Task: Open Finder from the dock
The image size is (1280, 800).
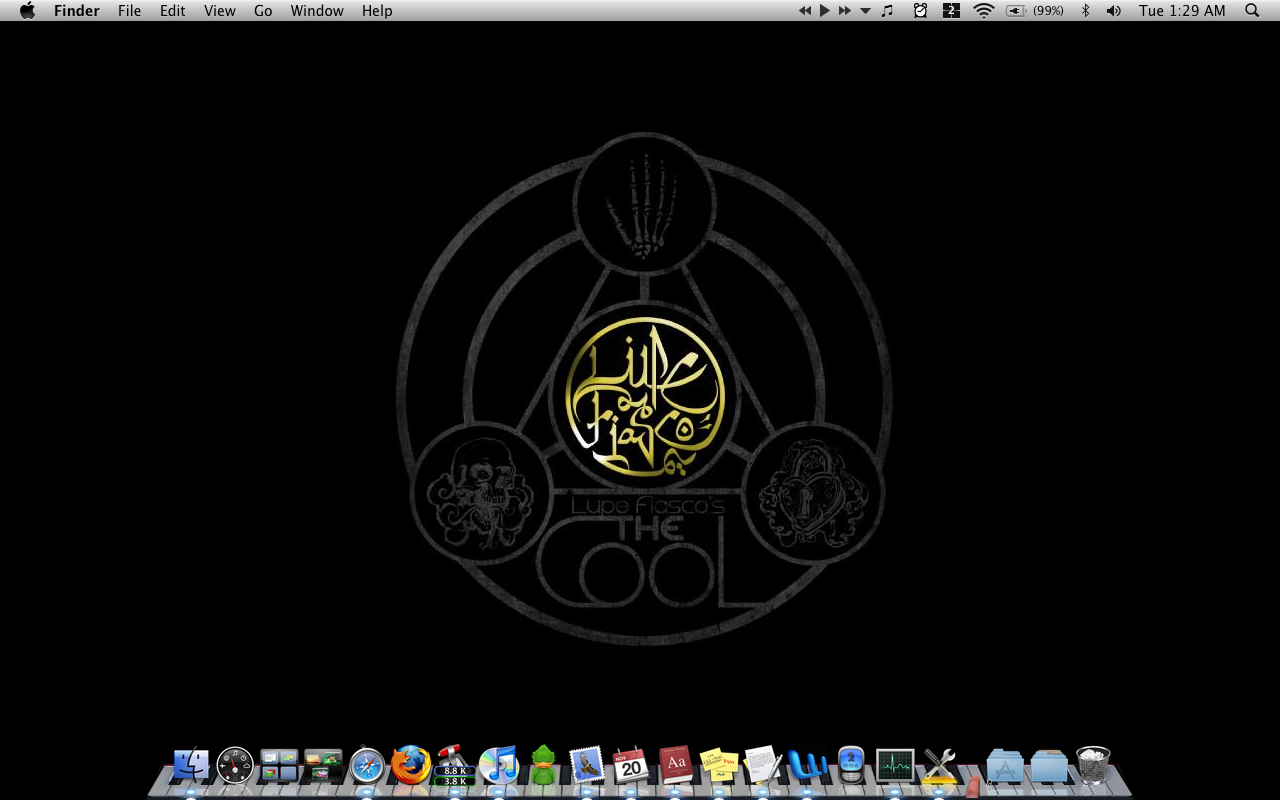Action: pyautogui.click(x=191, y=766)
